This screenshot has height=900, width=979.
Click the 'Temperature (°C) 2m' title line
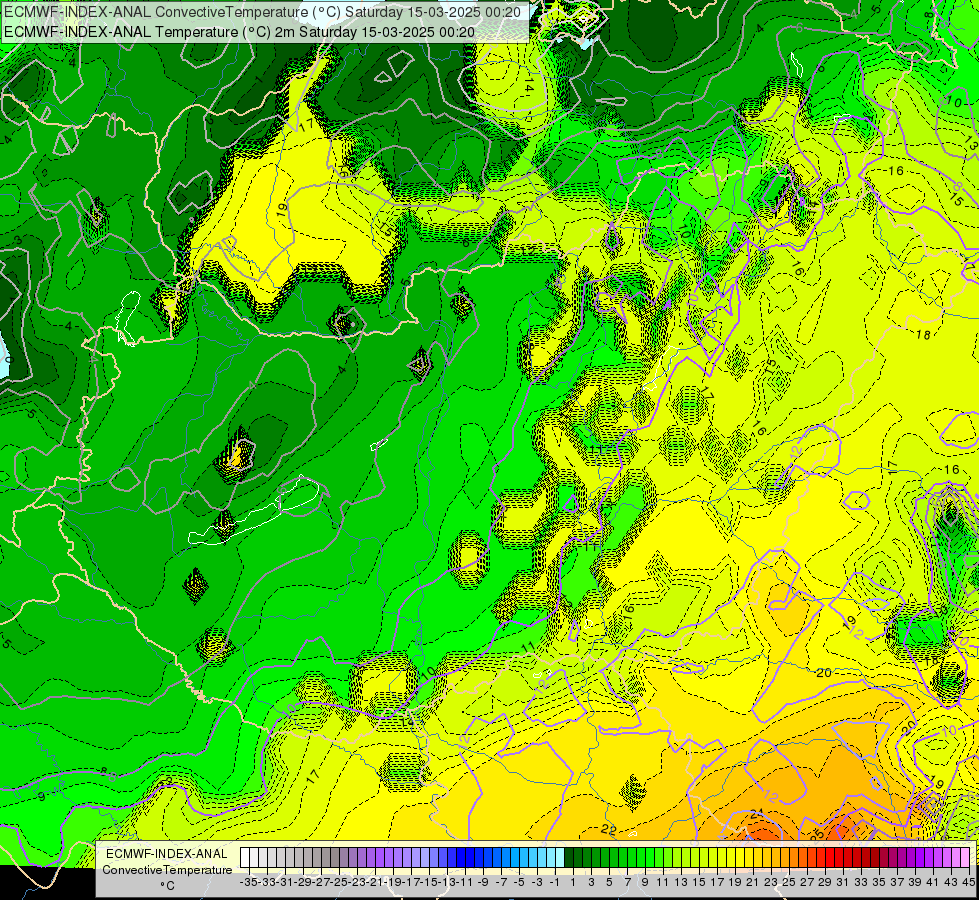pyautogui.click(x=239, y=32)
